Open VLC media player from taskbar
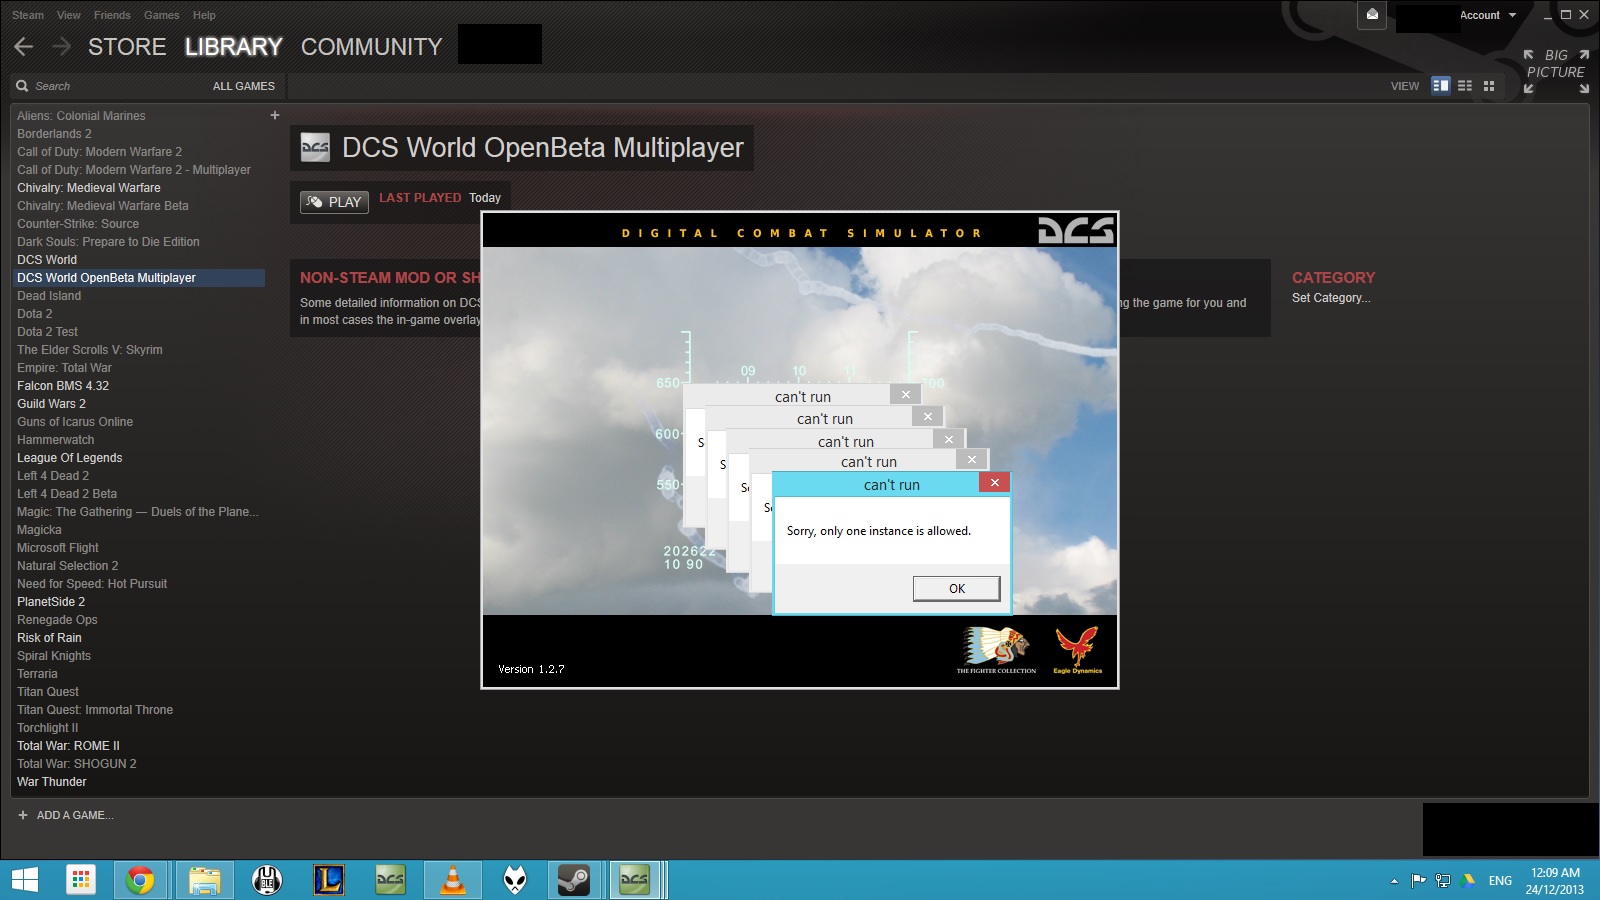1600x900 pixels. (x=453, y=880)
